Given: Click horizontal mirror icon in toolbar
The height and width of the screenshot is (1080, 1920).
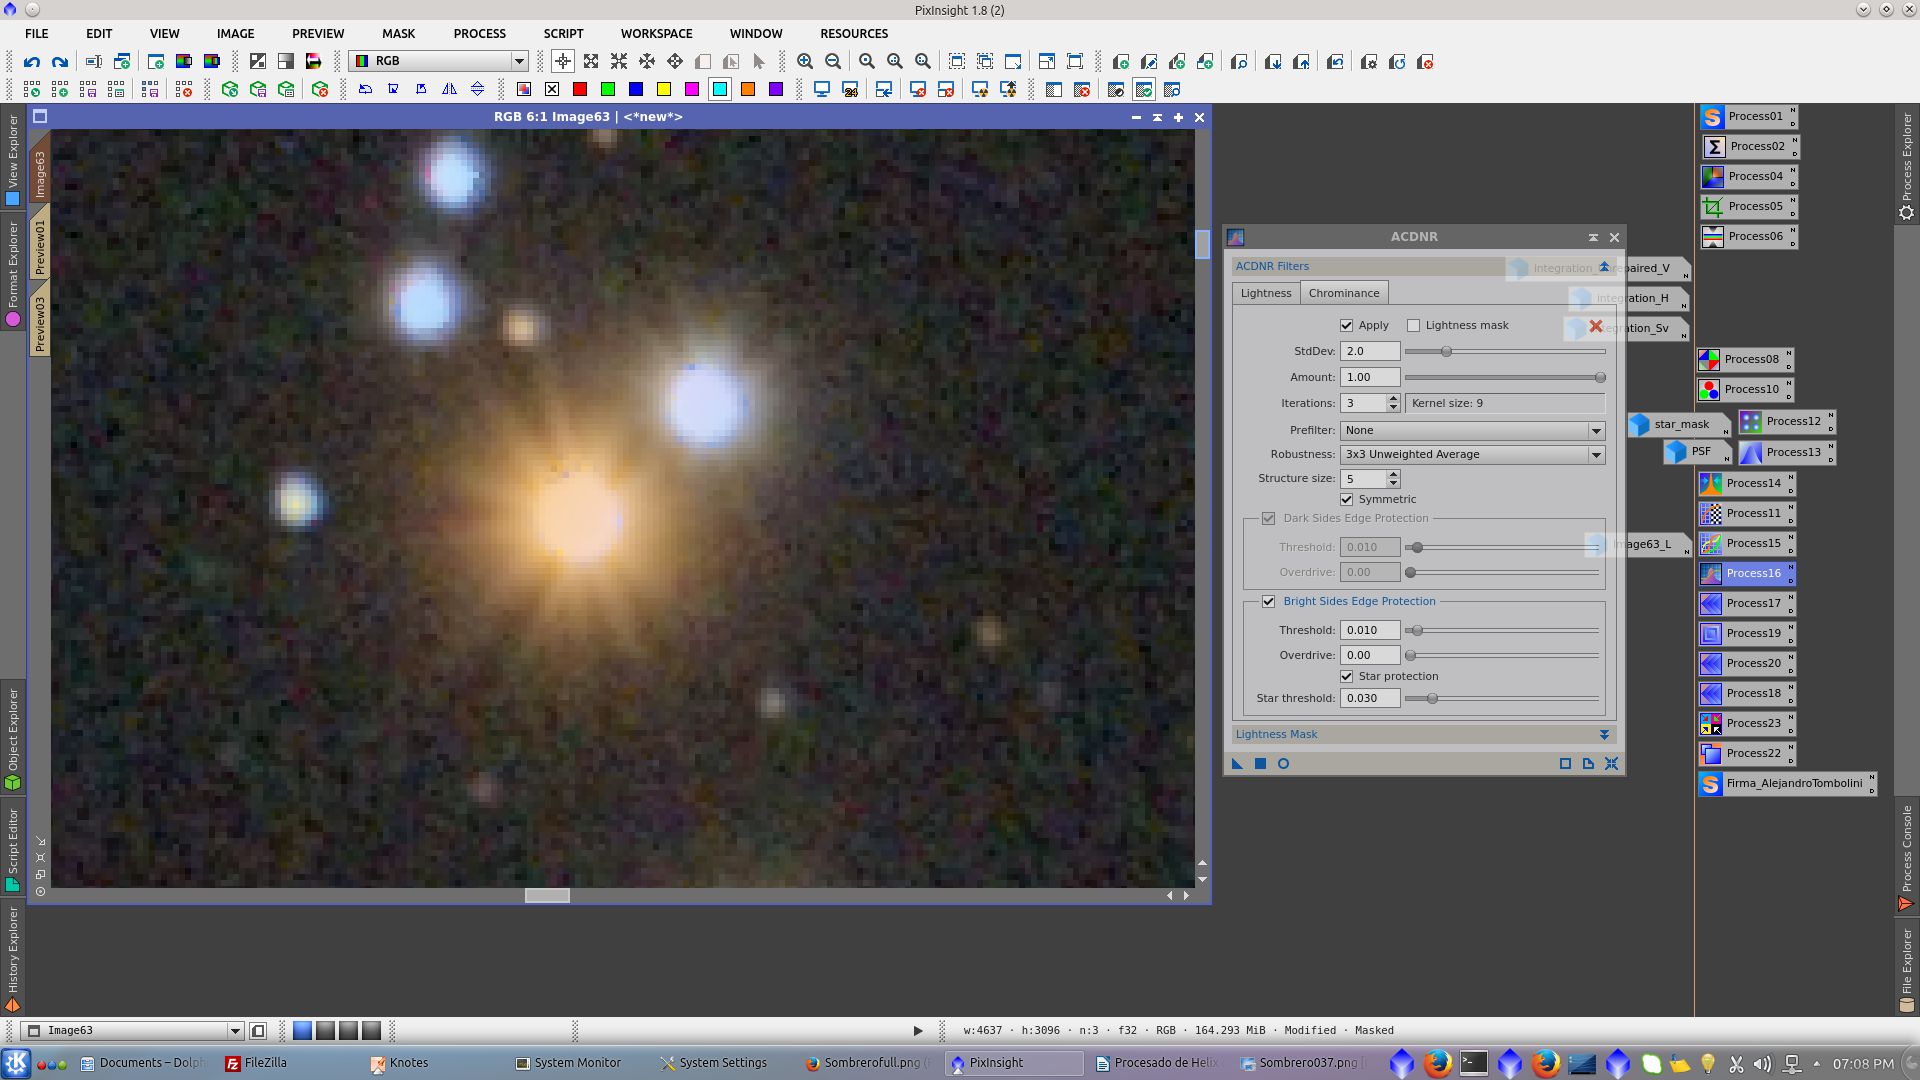Looking at the screenshot, I should pyautogui.click(x=449, y=90).
